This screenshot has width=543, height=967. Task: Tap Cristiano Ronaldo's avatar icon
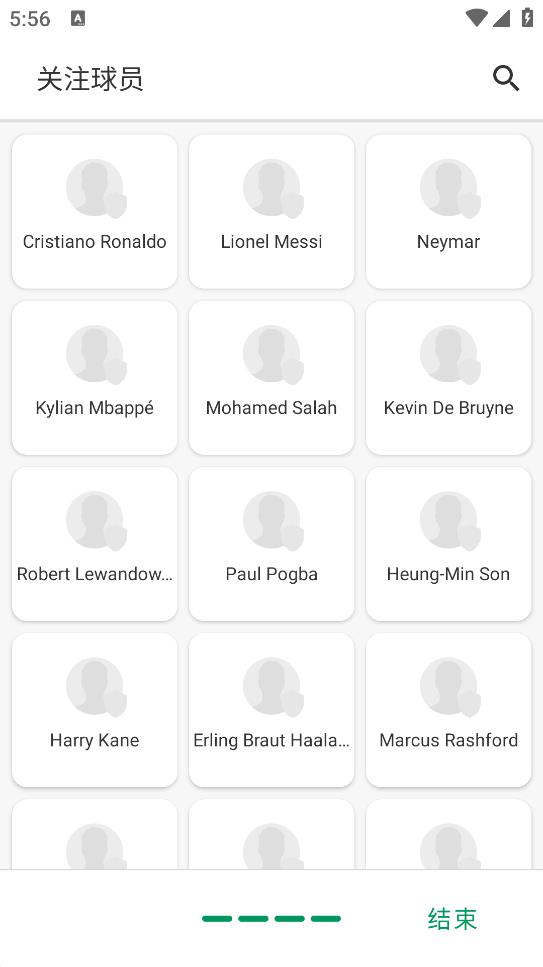coord(96,188)
